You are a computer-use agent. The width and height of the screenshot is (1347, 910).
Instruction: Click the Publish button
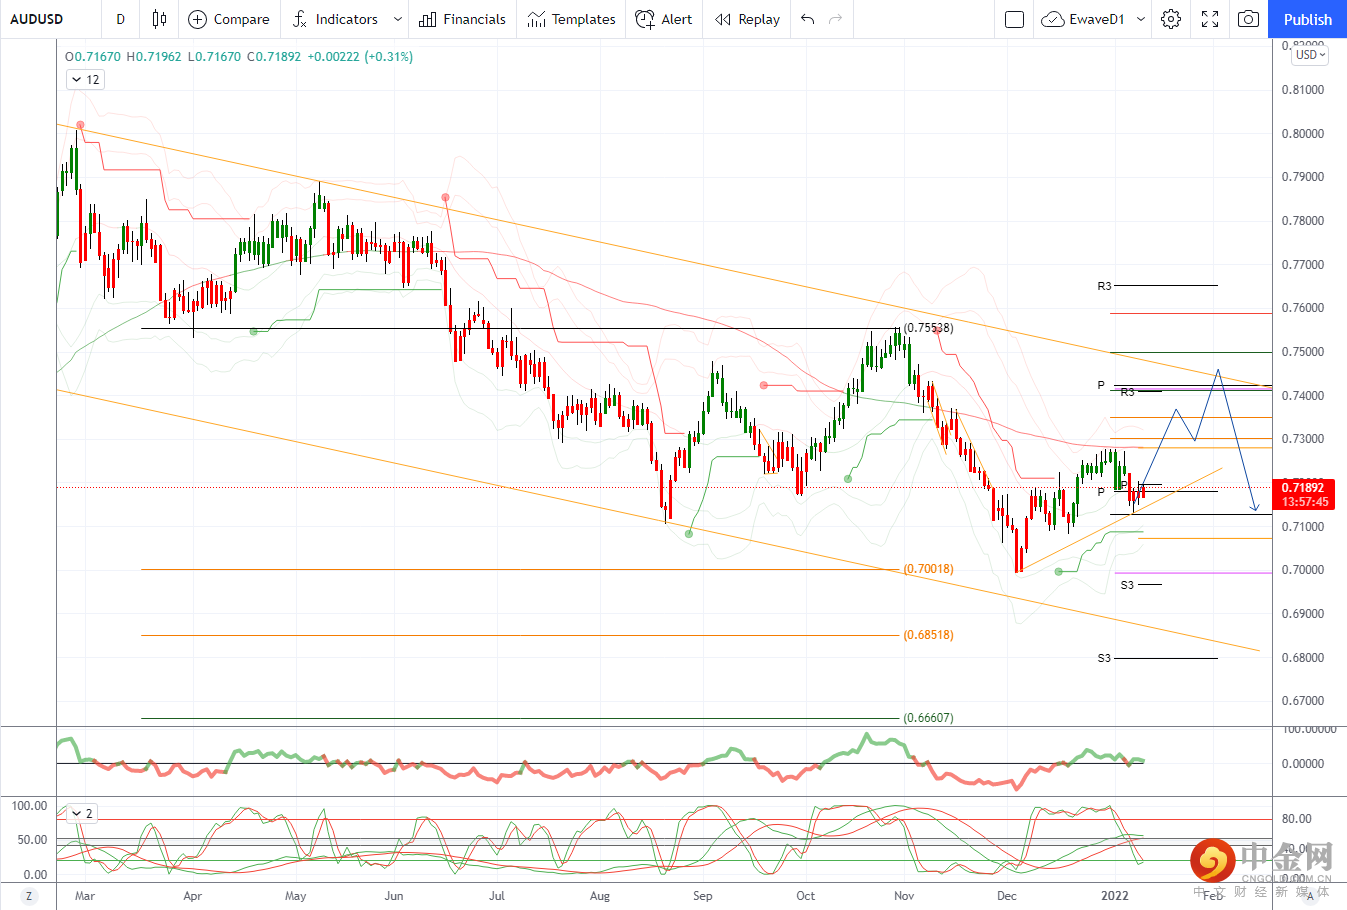point(1308,19)
